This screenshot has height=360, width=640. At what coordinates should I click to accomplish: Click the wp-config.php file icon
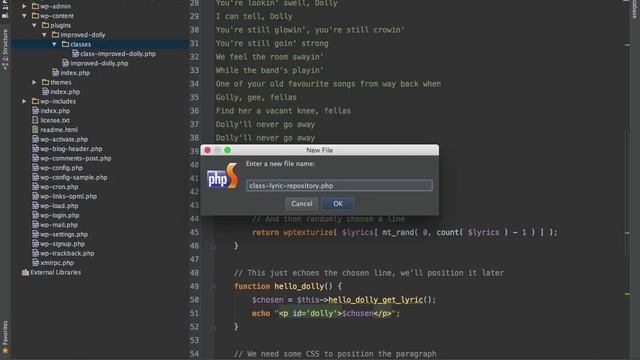(x=36, y=168)
